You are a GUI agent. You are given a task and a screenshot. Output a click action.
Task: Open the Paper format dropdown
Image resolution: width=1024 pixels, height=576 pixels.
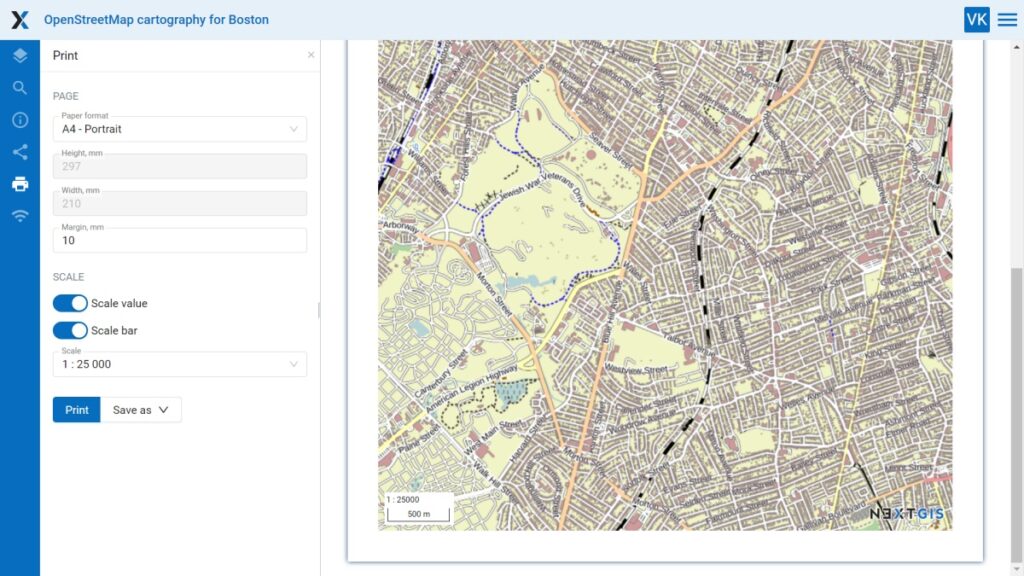(180, 129)
